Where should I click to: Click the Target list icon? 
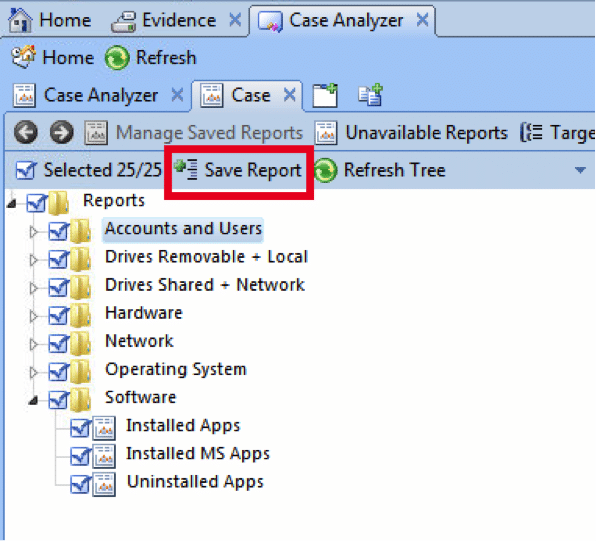(x=531, y=132)
